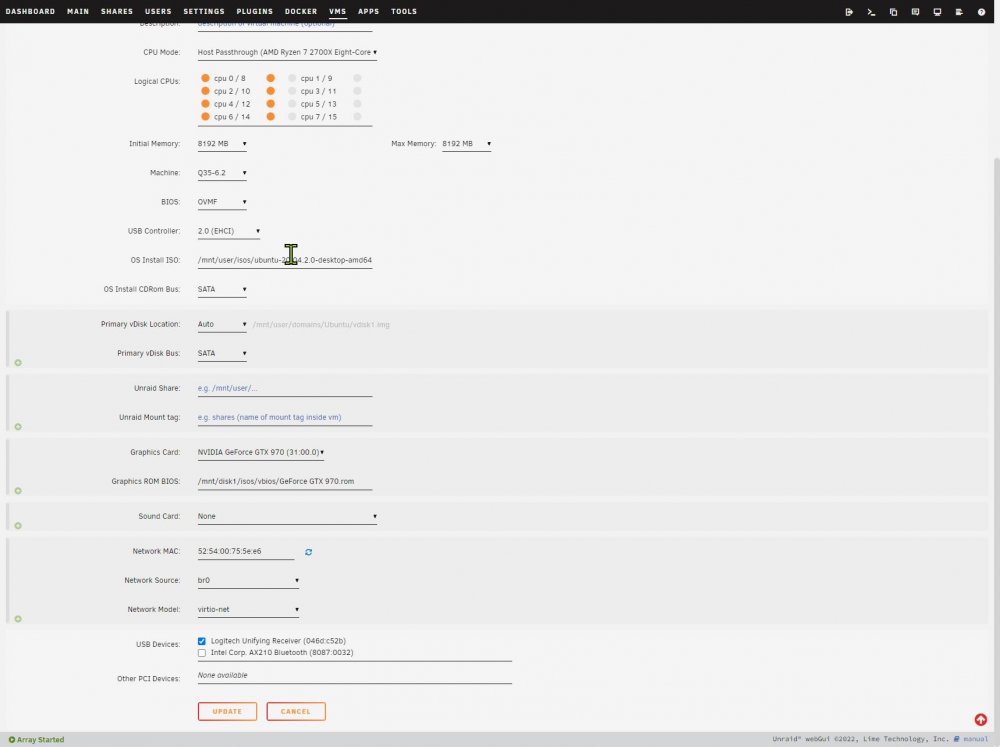
Task: Click the Array Started status icon
Action: 11,740
